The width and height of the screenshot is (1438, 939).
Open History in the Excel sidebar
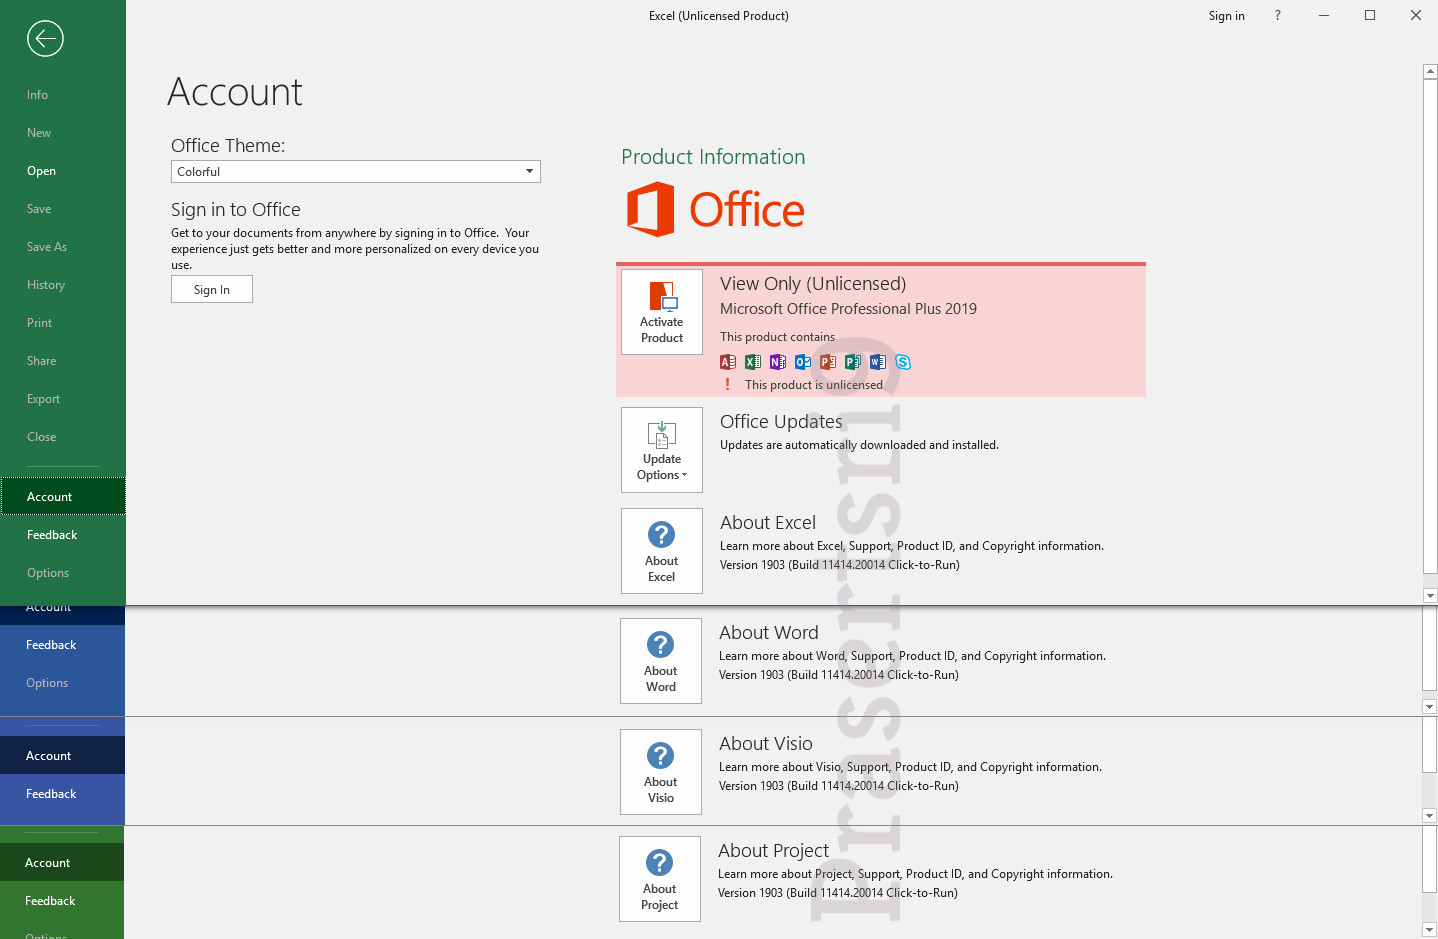(x=63, y=285)
